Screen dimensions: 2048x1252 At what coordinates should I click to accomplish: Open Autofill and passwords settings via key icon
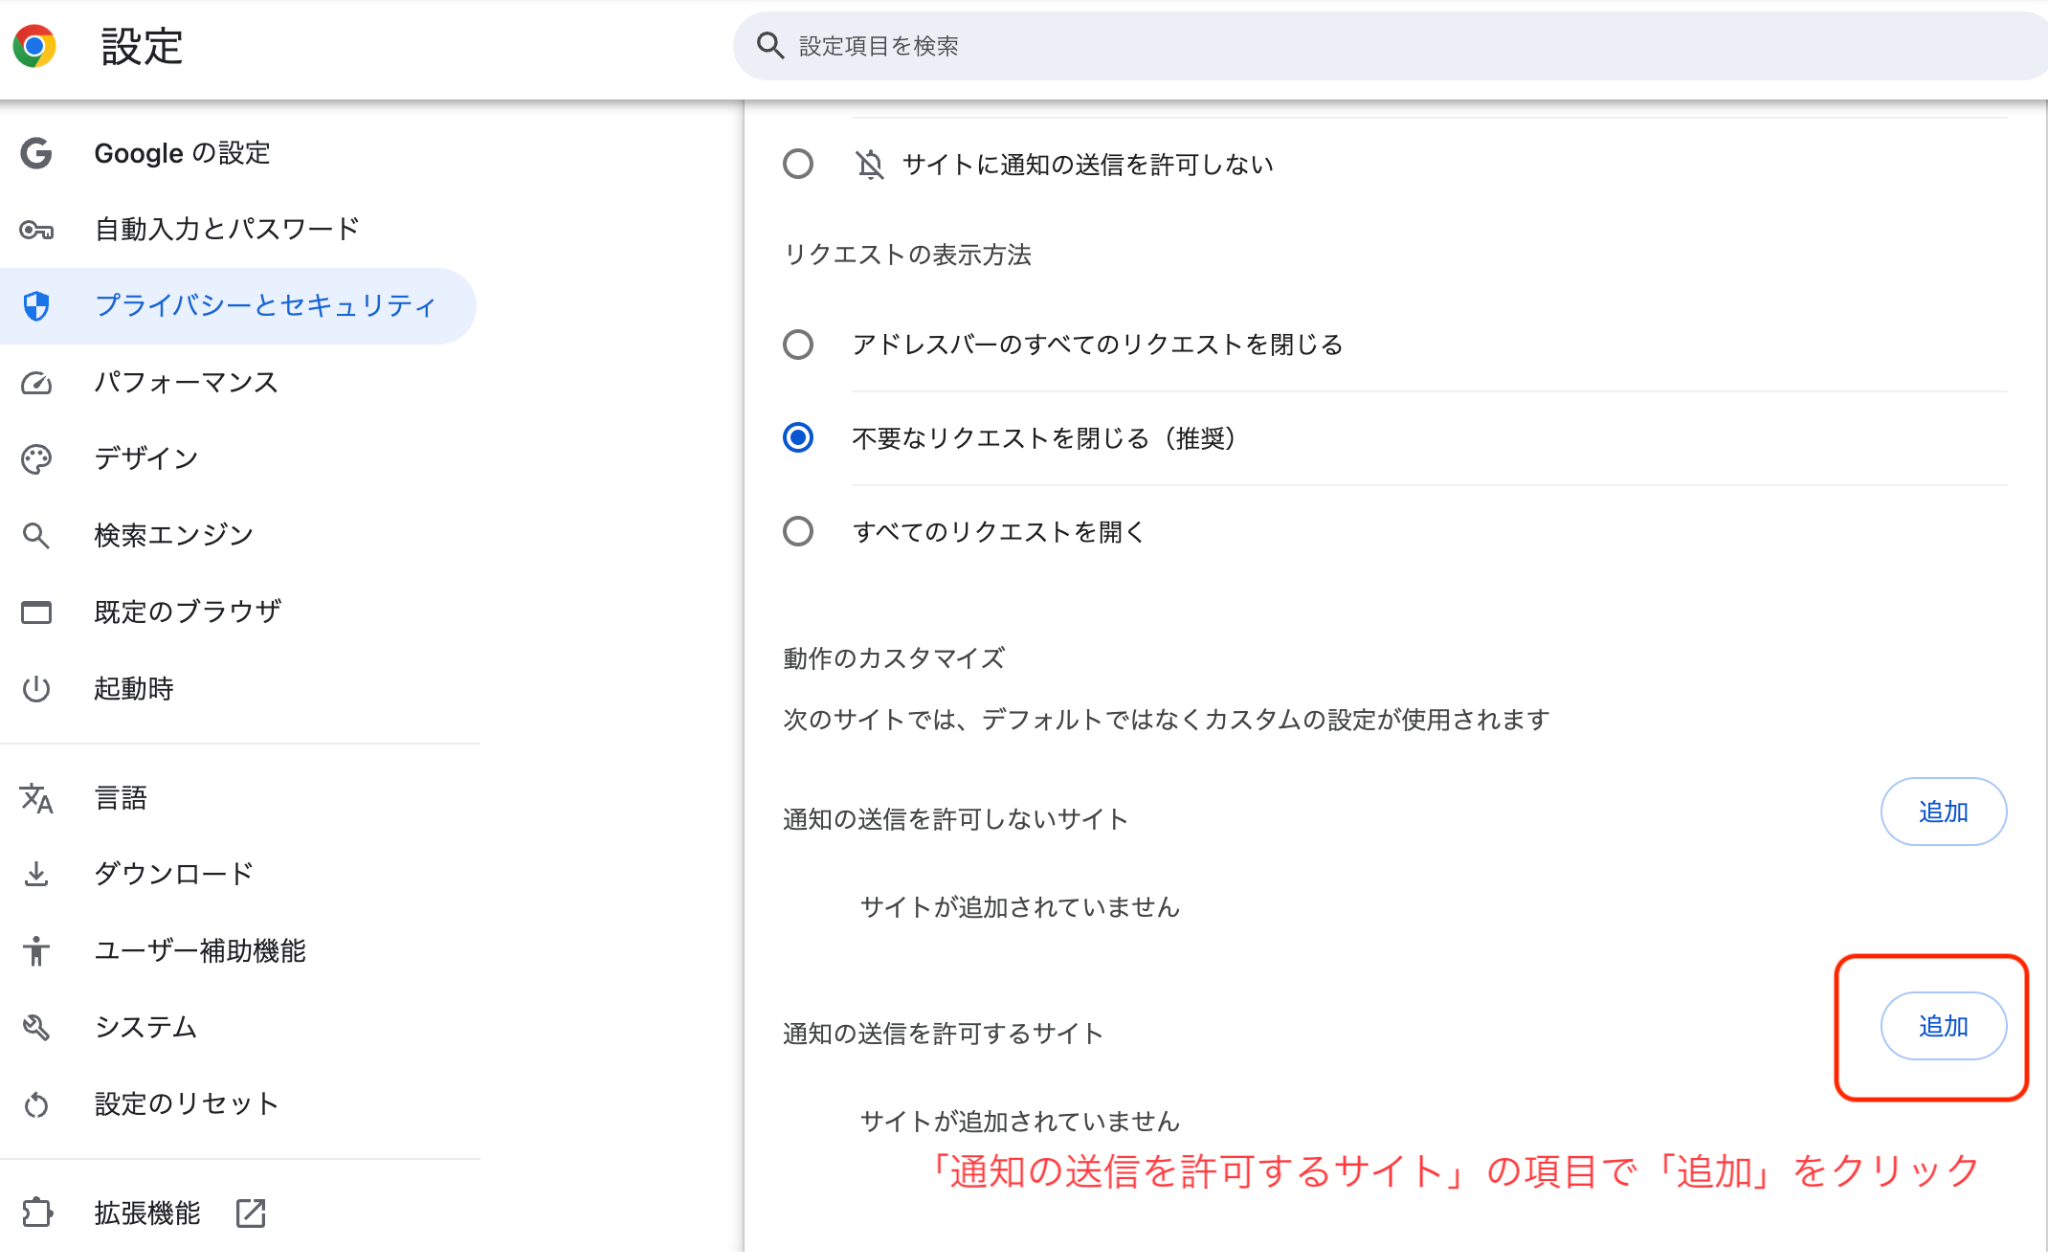tap(37, 229)
